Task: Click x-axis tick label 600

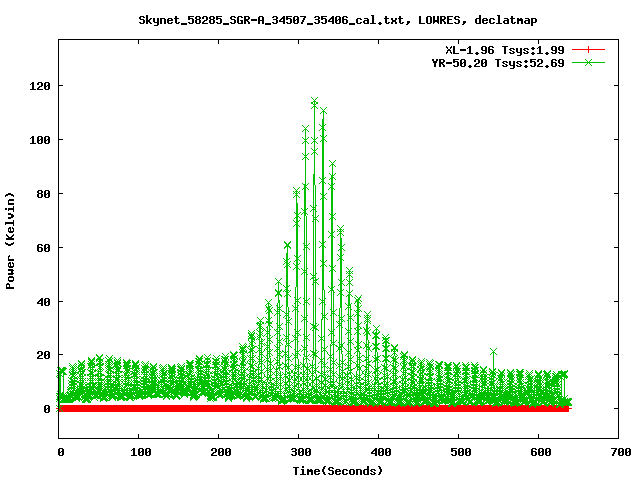Action: click(x=541, y=452)
